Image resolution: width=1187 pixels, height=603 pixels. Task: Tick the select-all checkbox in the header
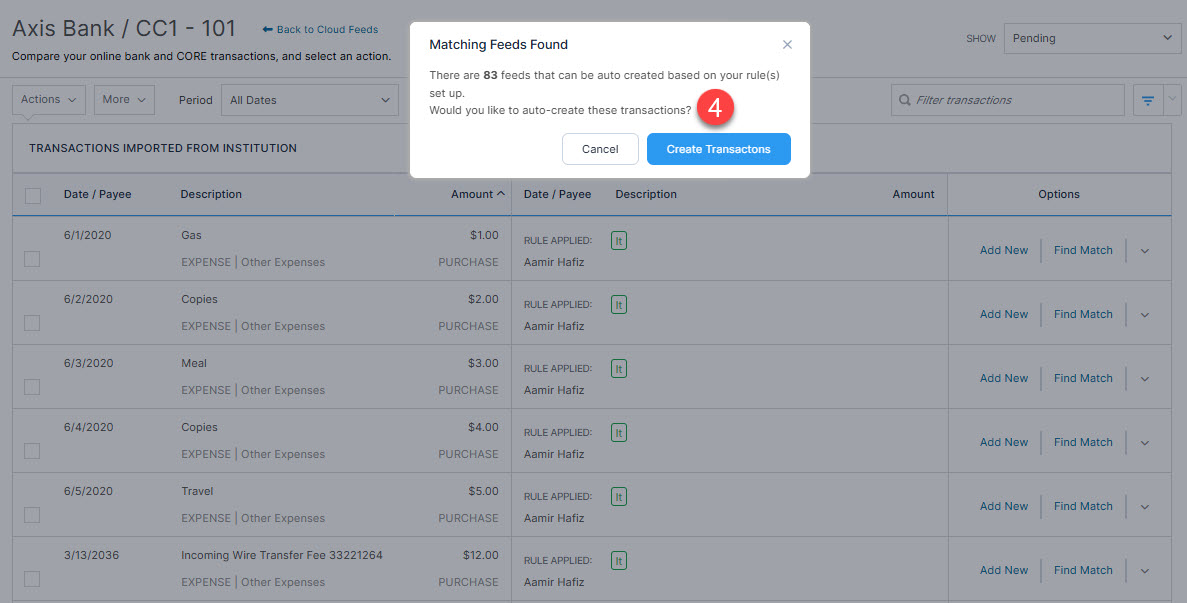tap(33, 195)
